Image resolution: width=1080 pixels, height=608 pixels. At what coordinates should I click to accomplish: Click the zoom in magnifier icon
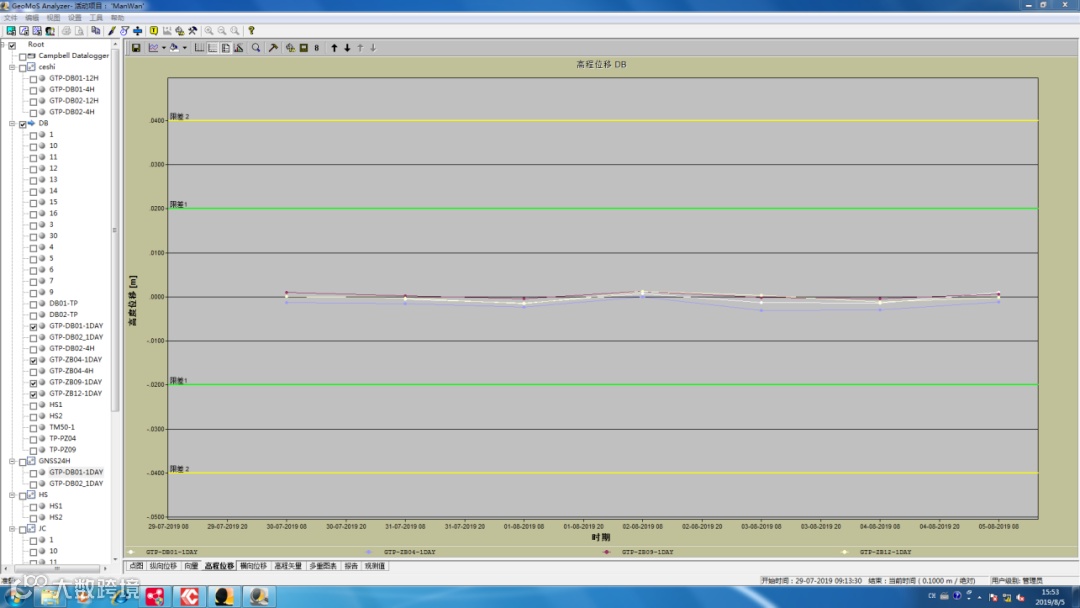209,31
